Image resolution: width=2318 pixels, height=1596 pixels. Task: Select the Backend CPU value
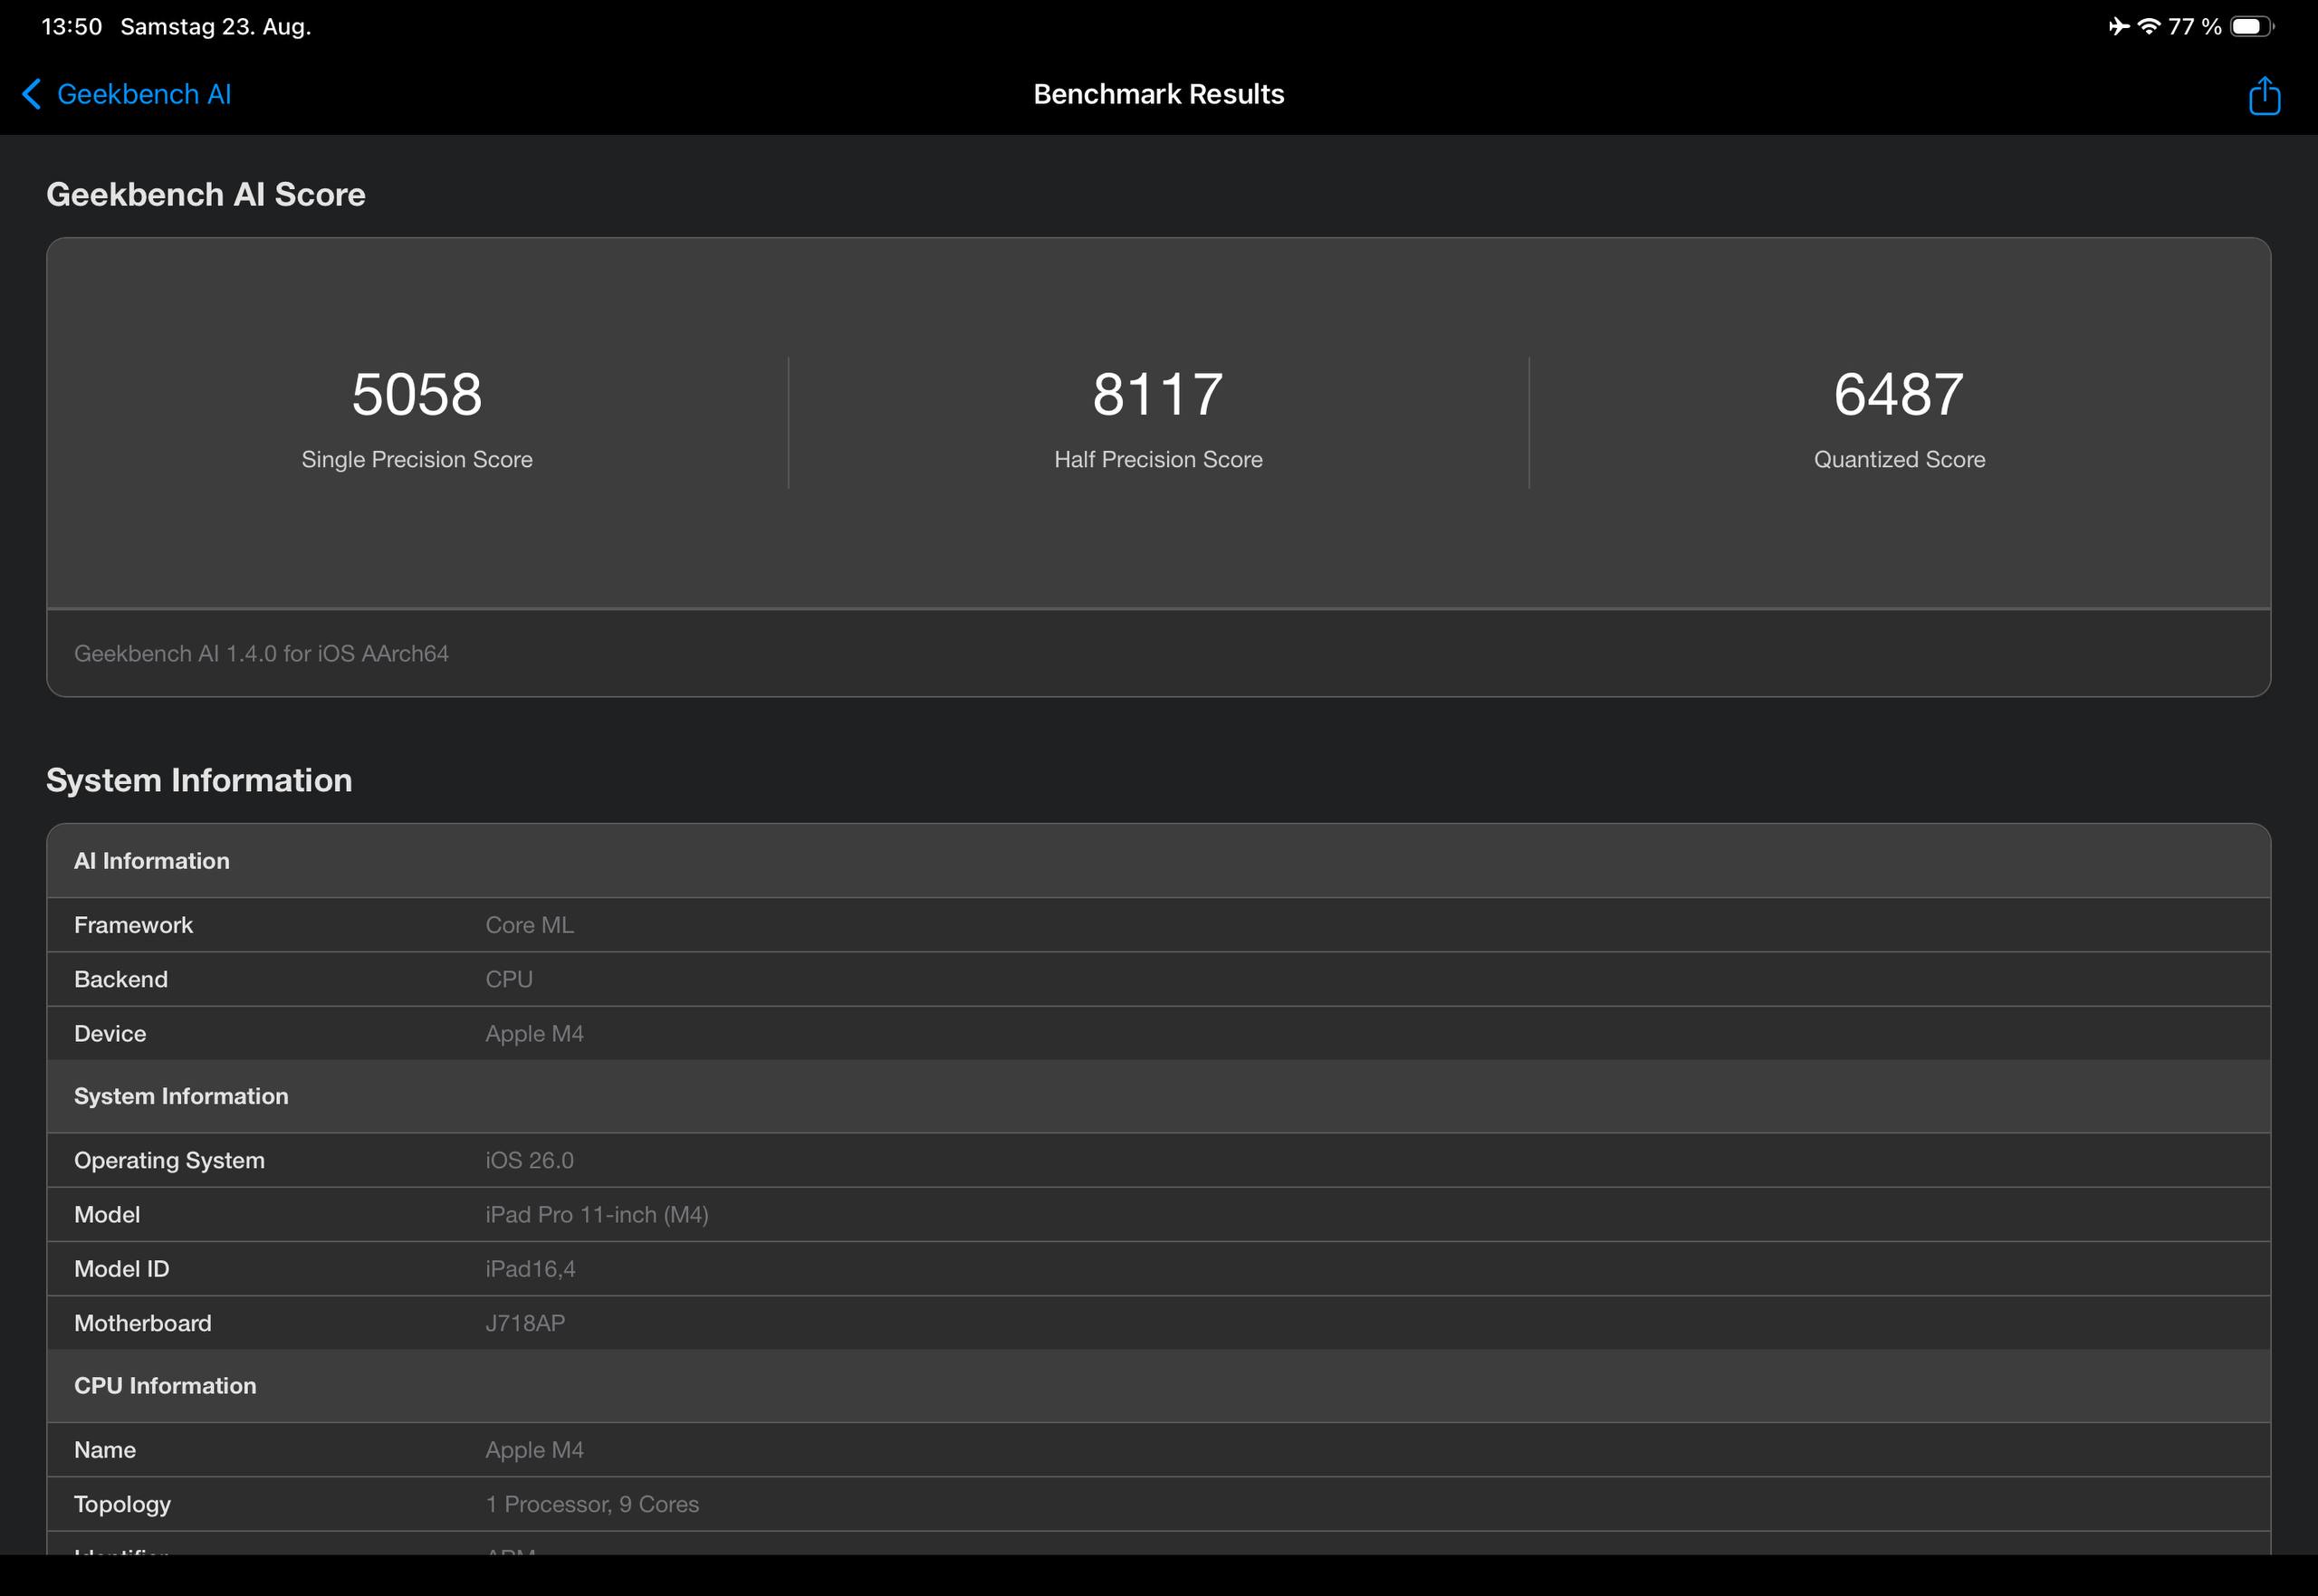point(509,979)
